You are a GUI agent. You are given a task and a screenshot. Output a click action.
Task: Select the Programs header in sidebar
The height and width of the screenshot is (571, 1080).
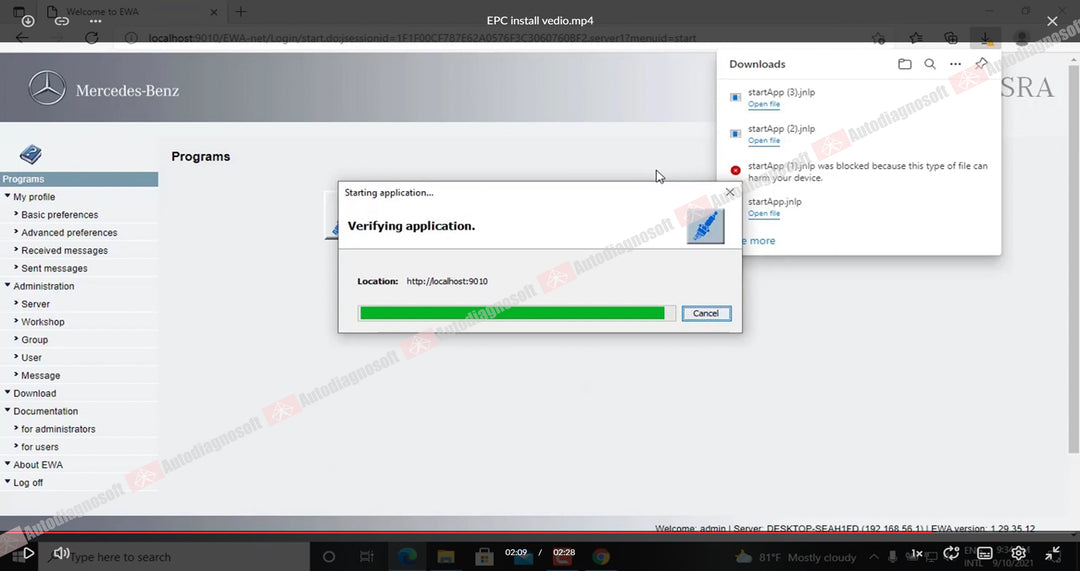(79, 179)
